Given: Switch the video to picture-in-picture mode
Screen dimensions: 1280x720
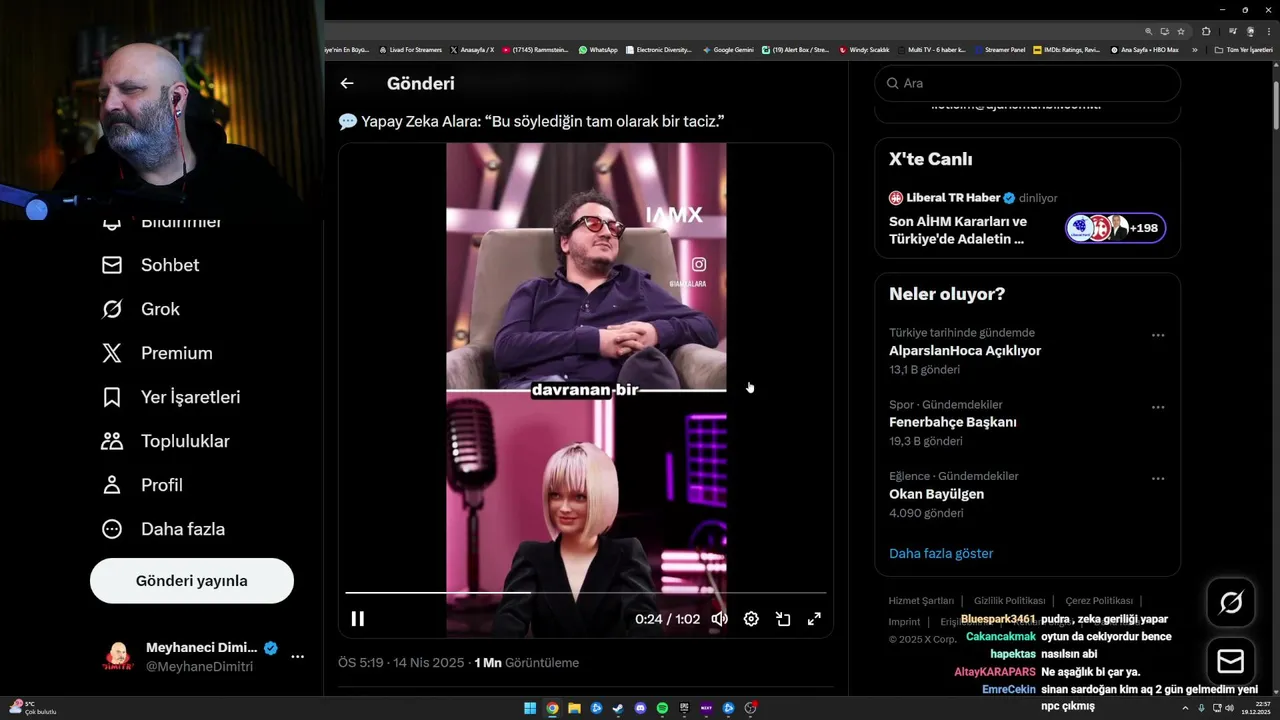Looking at the screenshot, I should (783, 619).
